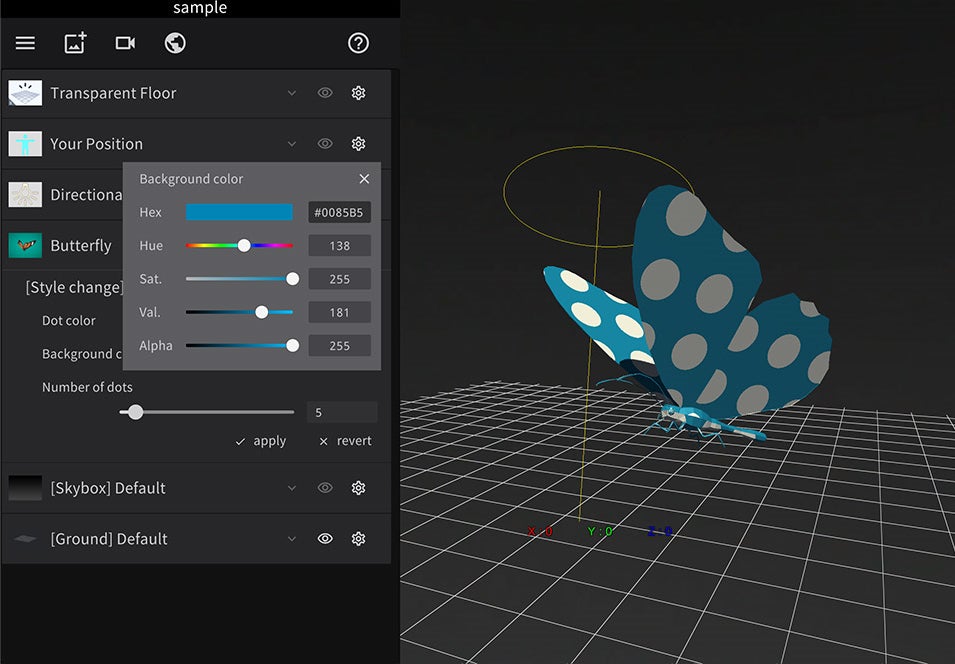Click the revert button
Screen dimensions: 955x664
(345, 441)
